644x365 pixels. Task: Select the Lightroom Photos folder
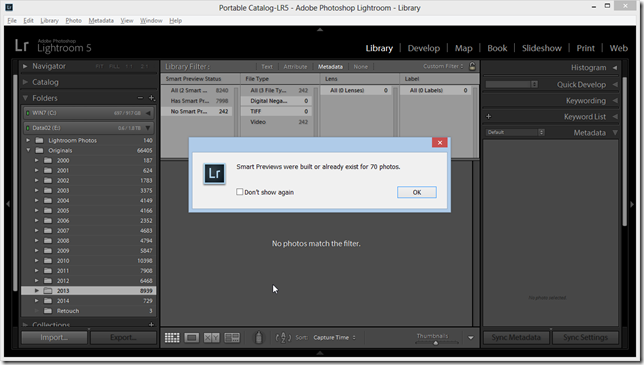tap(89, 140)
